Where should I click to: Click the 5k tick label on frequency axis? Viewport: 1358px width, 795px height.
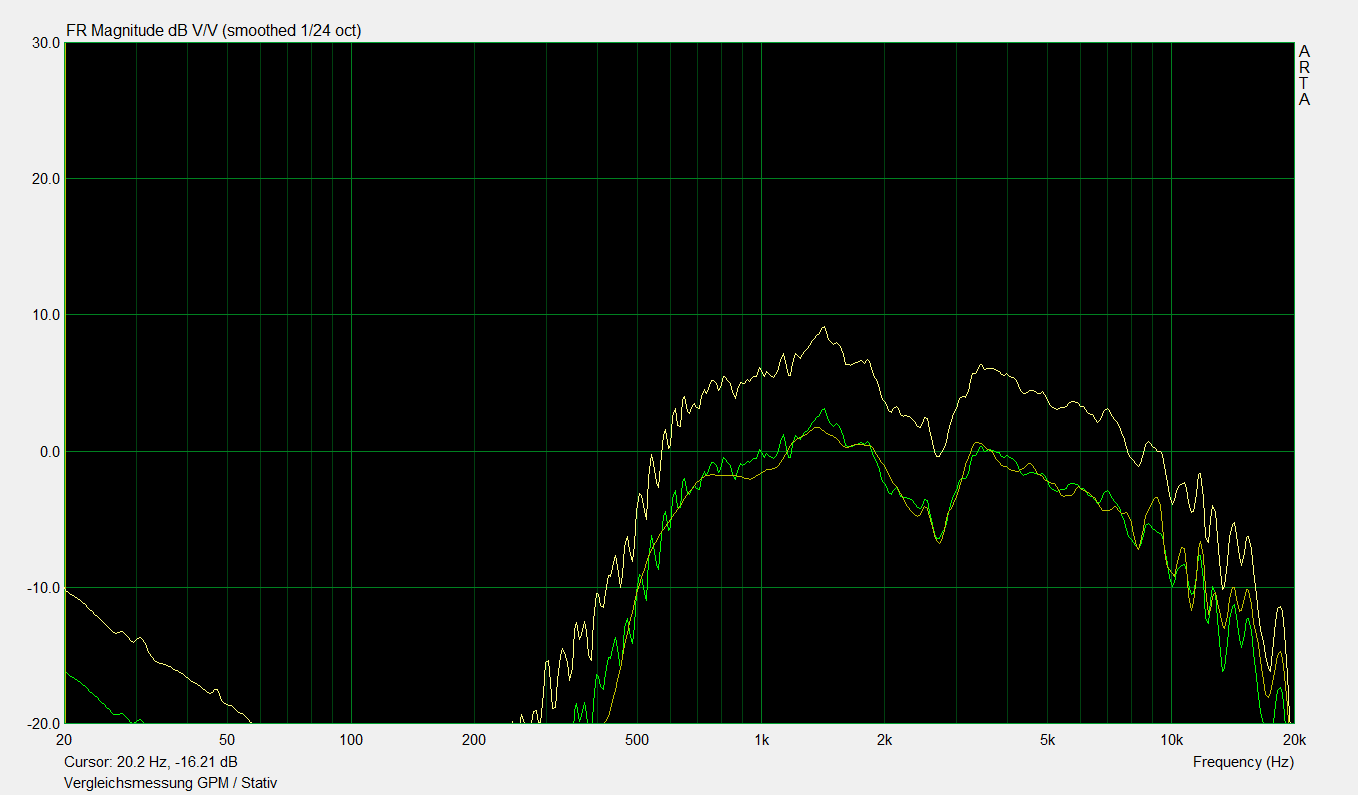pyautogui.click(x=1047, y=741)
